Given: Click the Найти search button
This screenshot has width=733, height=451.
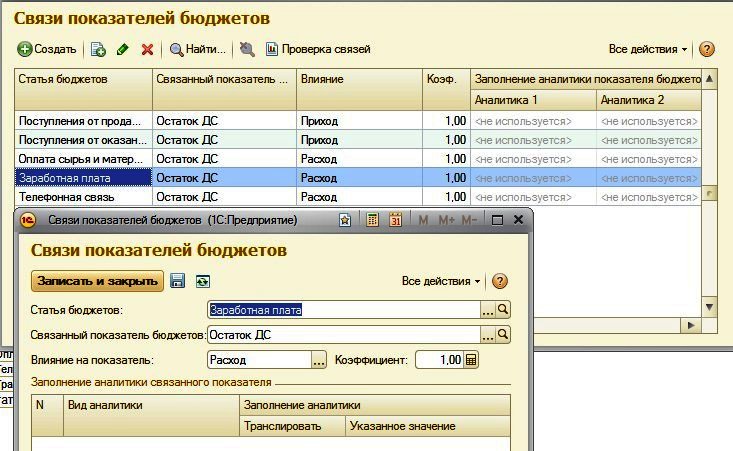Looking at the screenshot, I should click(x=198, y=49).
